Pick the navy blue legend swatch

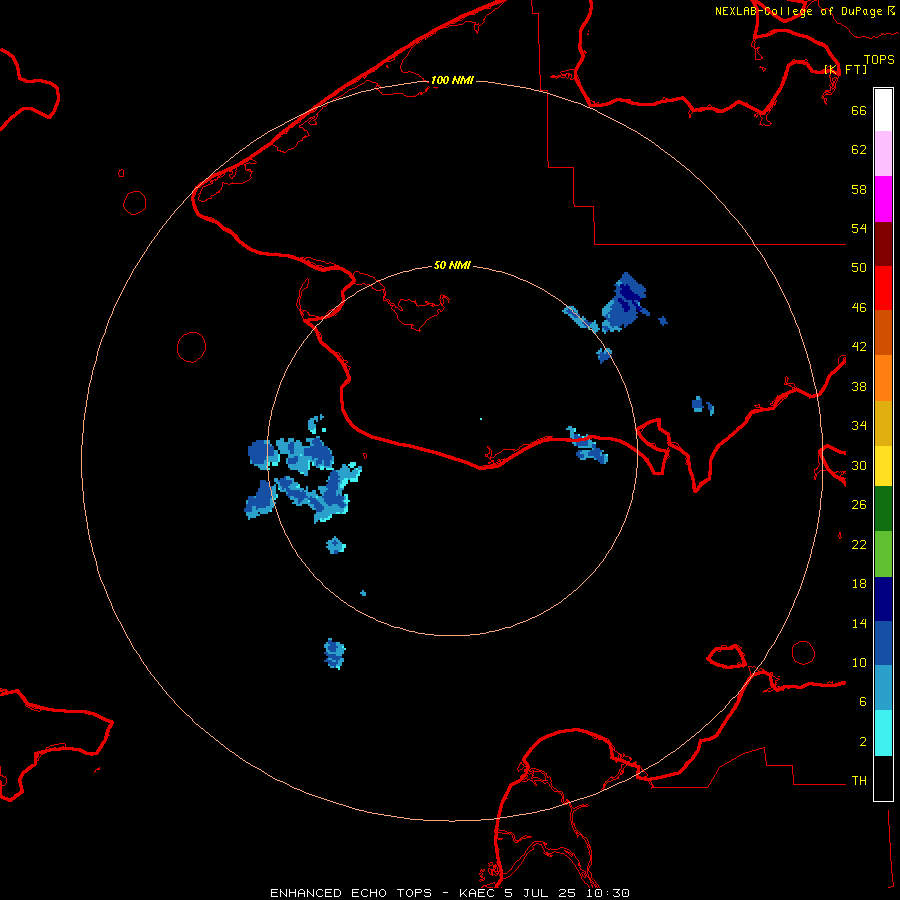click(883, 599)
